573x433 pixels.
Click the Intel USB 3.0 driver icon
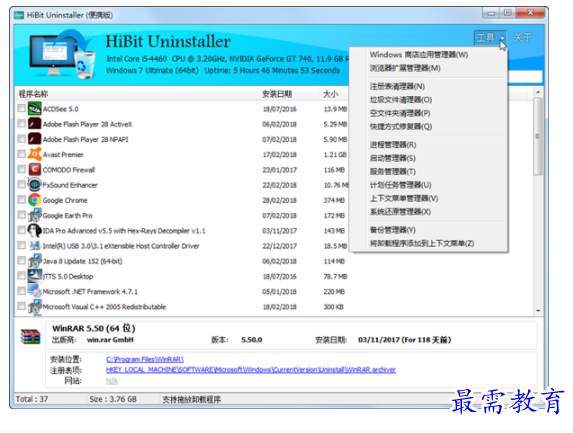(35, 246)
